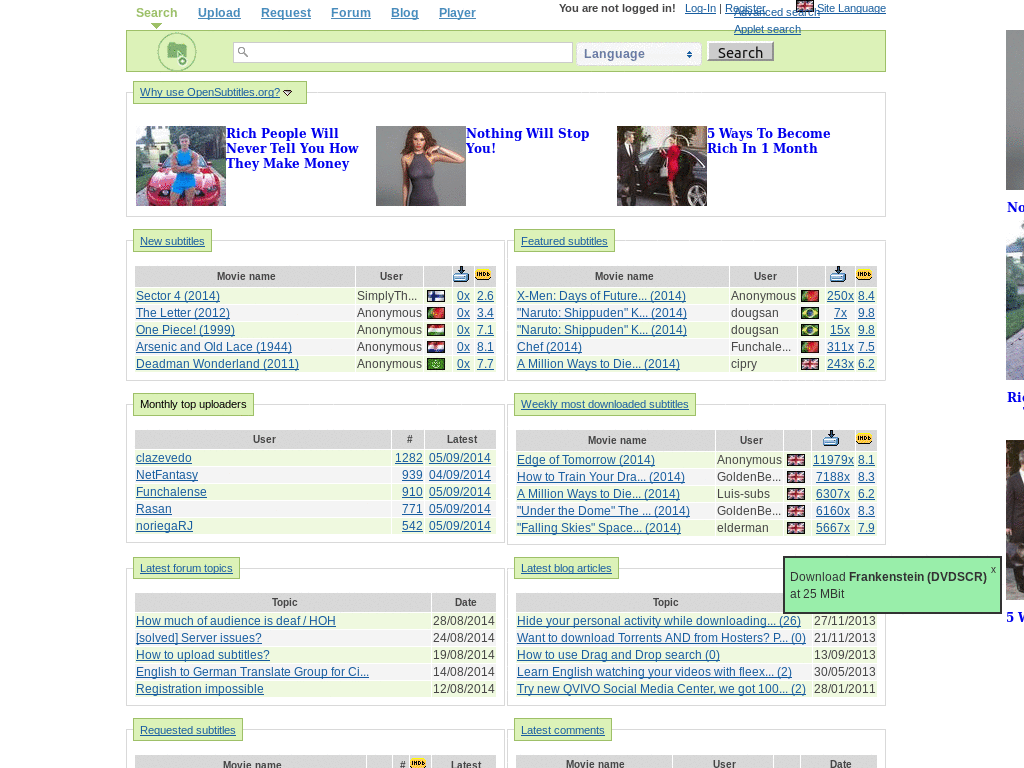Screen dimensions: 1024x768
Task: Open the Forum tab
Action: (351, 12)
